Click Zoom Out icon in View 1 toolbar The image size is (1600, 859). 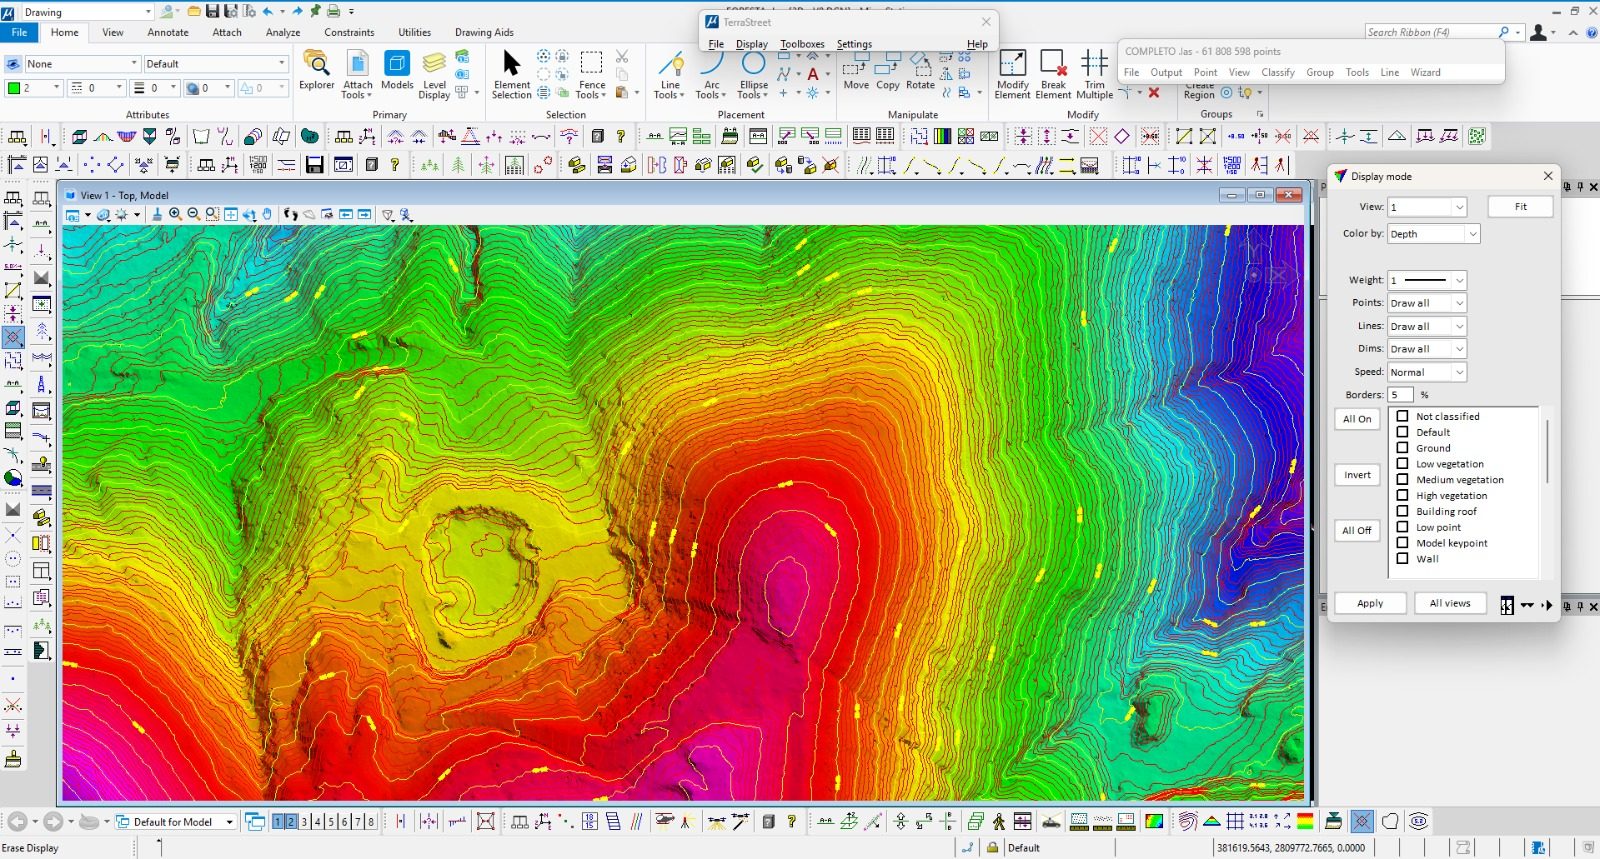click(x=194, y=214)
